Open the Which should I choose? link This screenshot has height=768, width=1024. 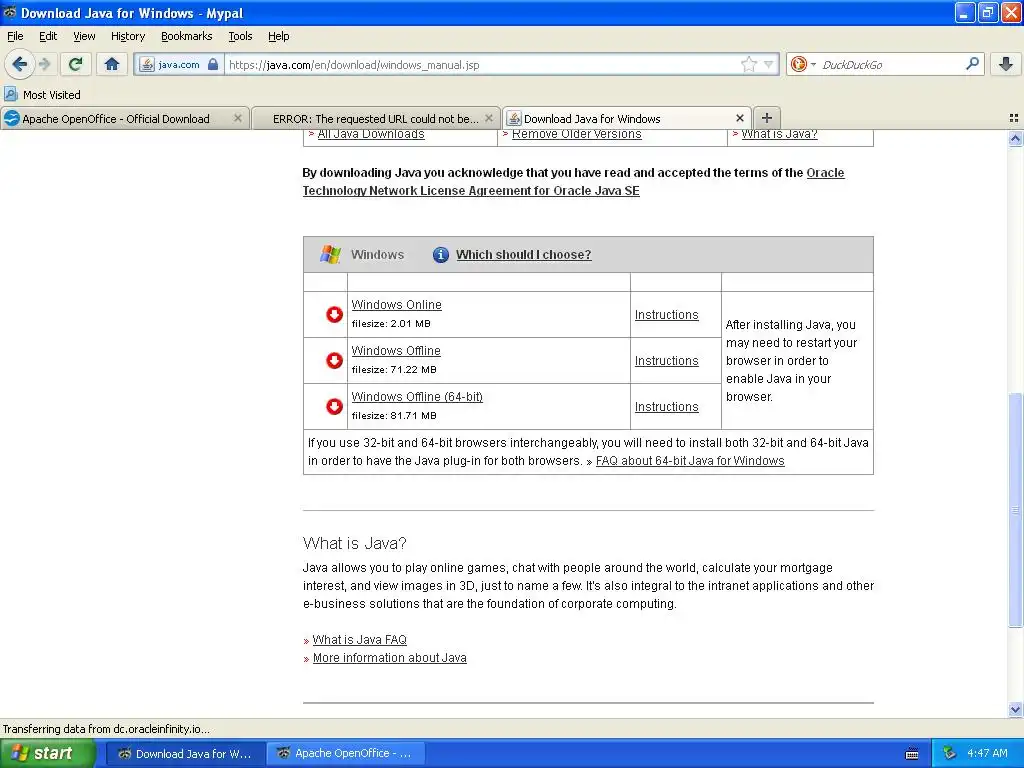click(524, 255)
